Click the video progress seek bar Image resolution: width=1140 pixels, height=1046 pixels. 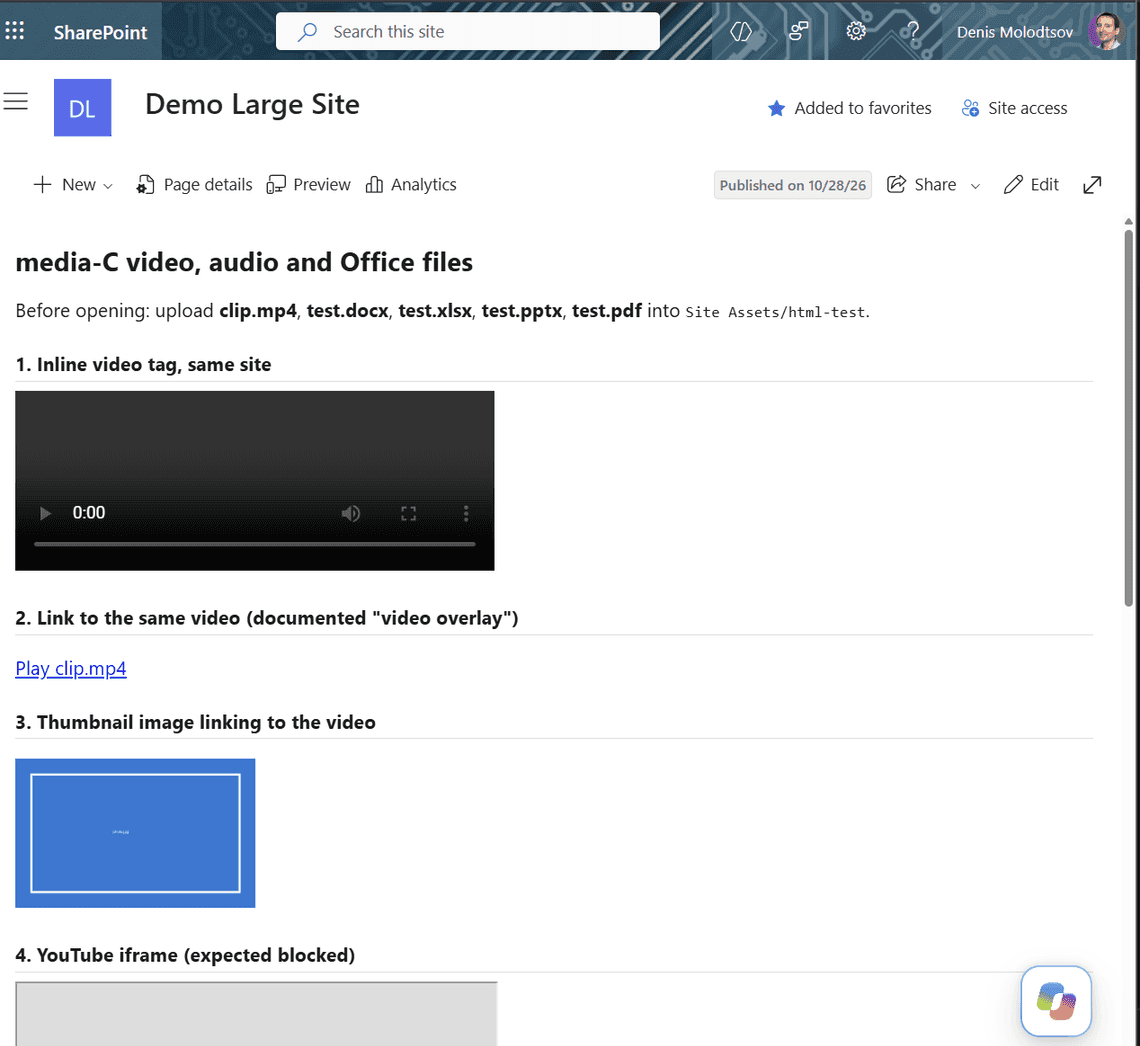point(254,544)
